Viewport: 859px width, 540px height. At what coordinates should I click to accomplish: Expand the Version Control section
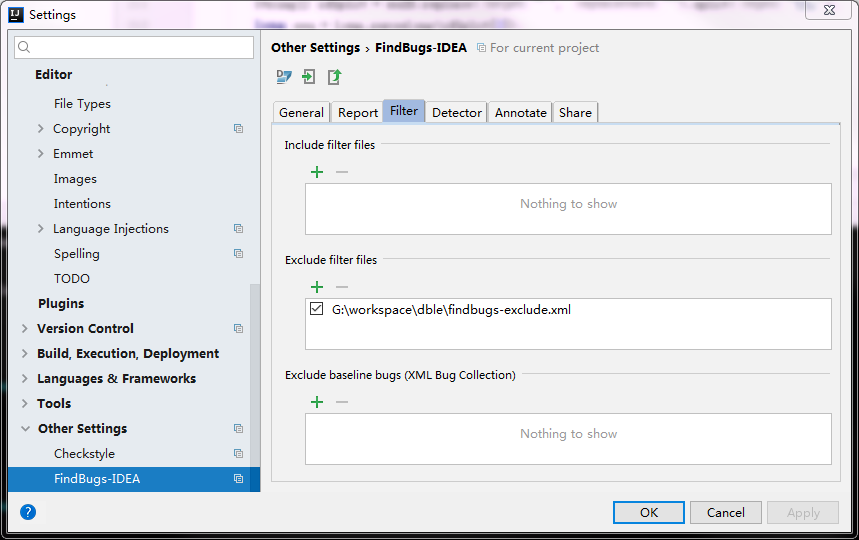[x=25, y=329]
